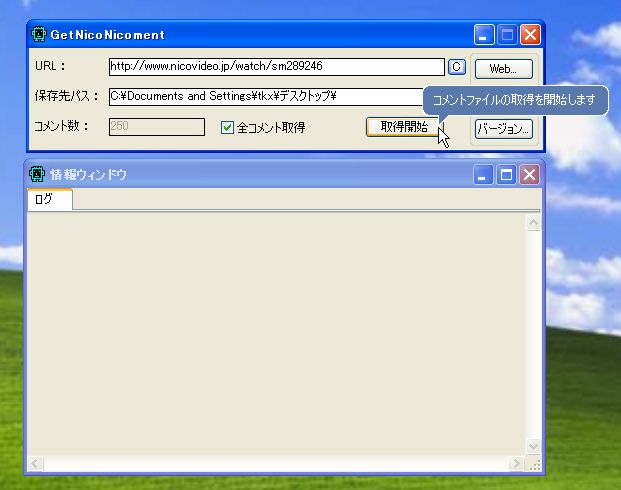Image resolution: width=621 pixels, height=490 pixels.
Task: Start fetching with 取得開始 button
Action: 404,127
